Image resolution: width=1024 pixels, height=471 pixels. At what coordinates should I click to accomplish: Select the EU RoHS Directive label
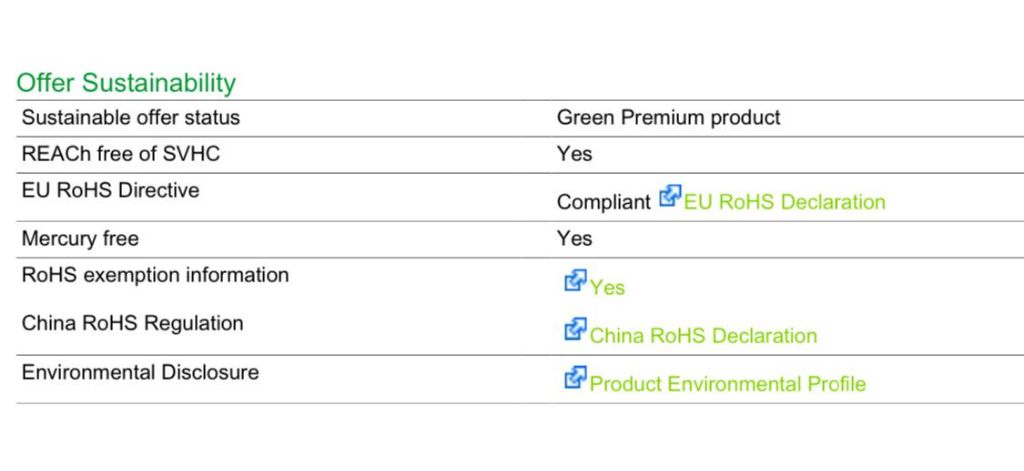[110, 190]
